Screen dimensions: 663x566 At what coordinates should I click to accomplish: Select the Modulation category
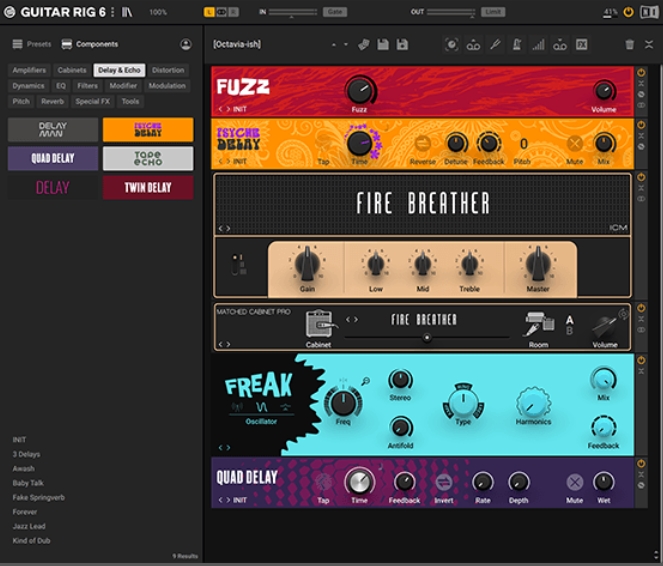pos(167,86)
